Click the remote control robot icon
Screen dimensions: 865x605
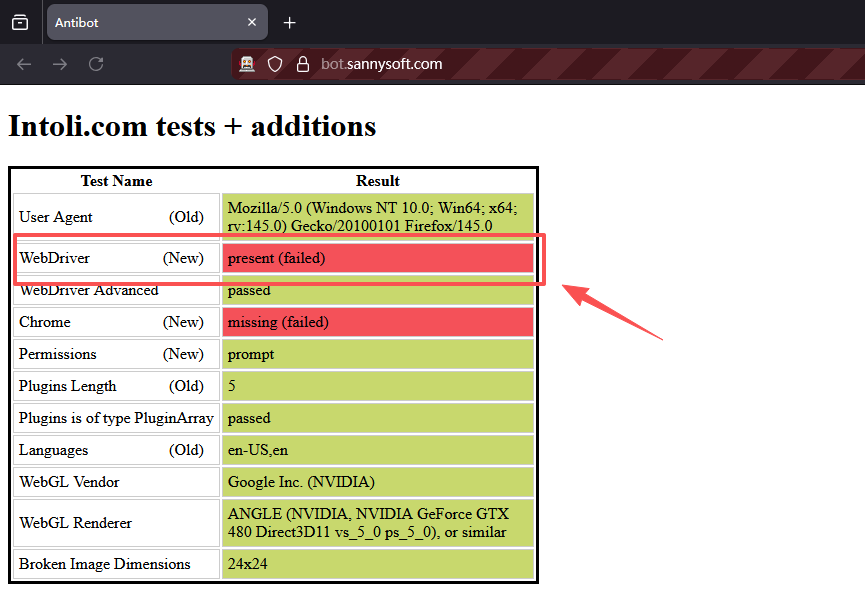click(x=247, y=64)
